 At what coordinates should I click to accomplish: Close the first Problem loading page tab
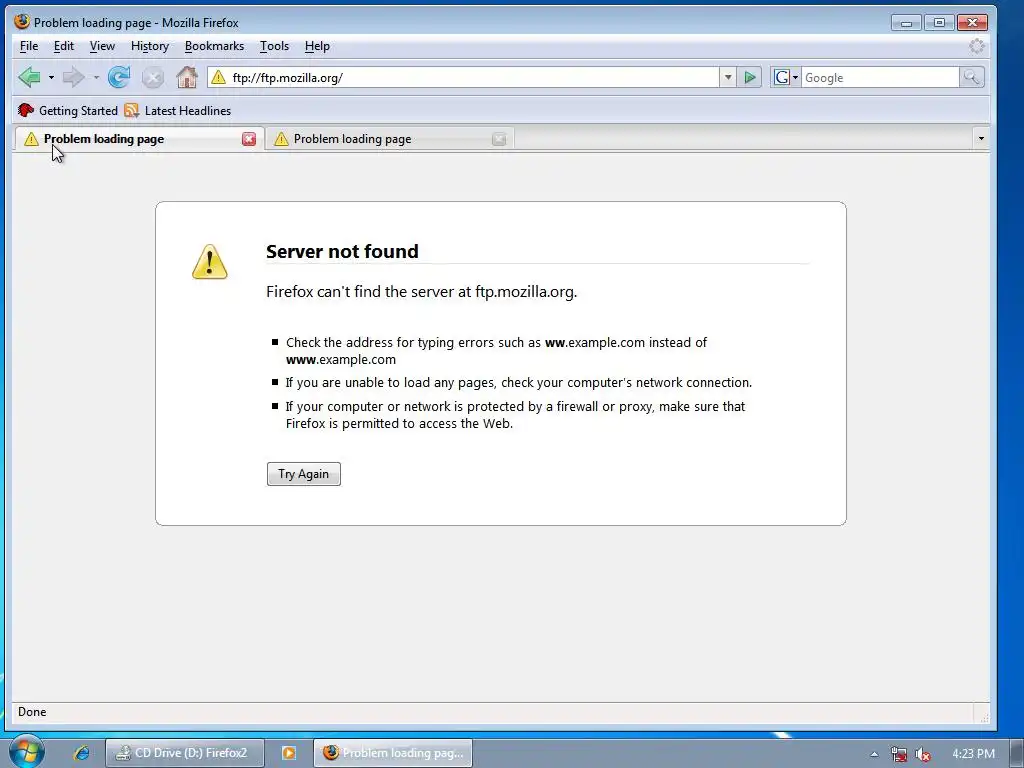click(x=249, y=139)
